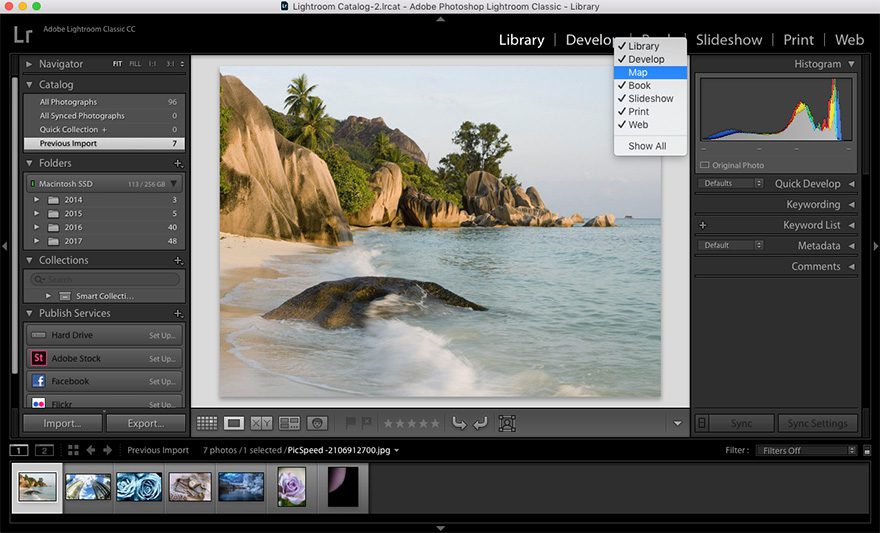Click the plus icon on Folders panel
Viewport: 880px width, 533px height.
pos(178,163)
